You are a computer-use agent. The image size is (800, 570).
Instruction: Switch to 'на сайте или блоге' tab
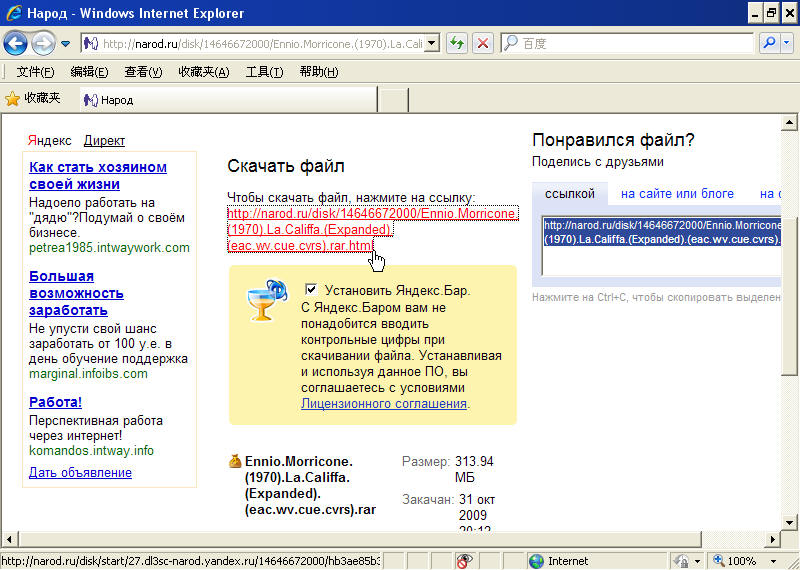(677, 194)
